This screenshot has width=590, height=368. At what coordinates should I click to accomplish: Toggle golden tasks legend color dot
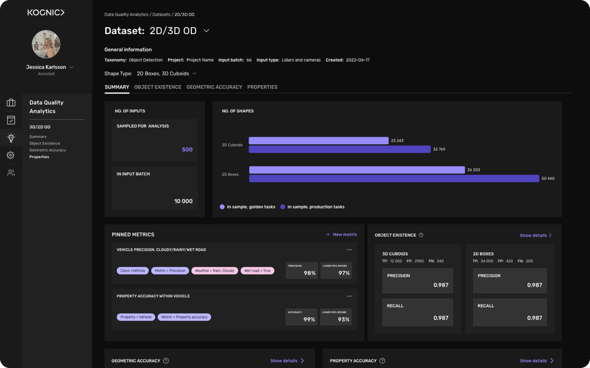pos(222,207)
